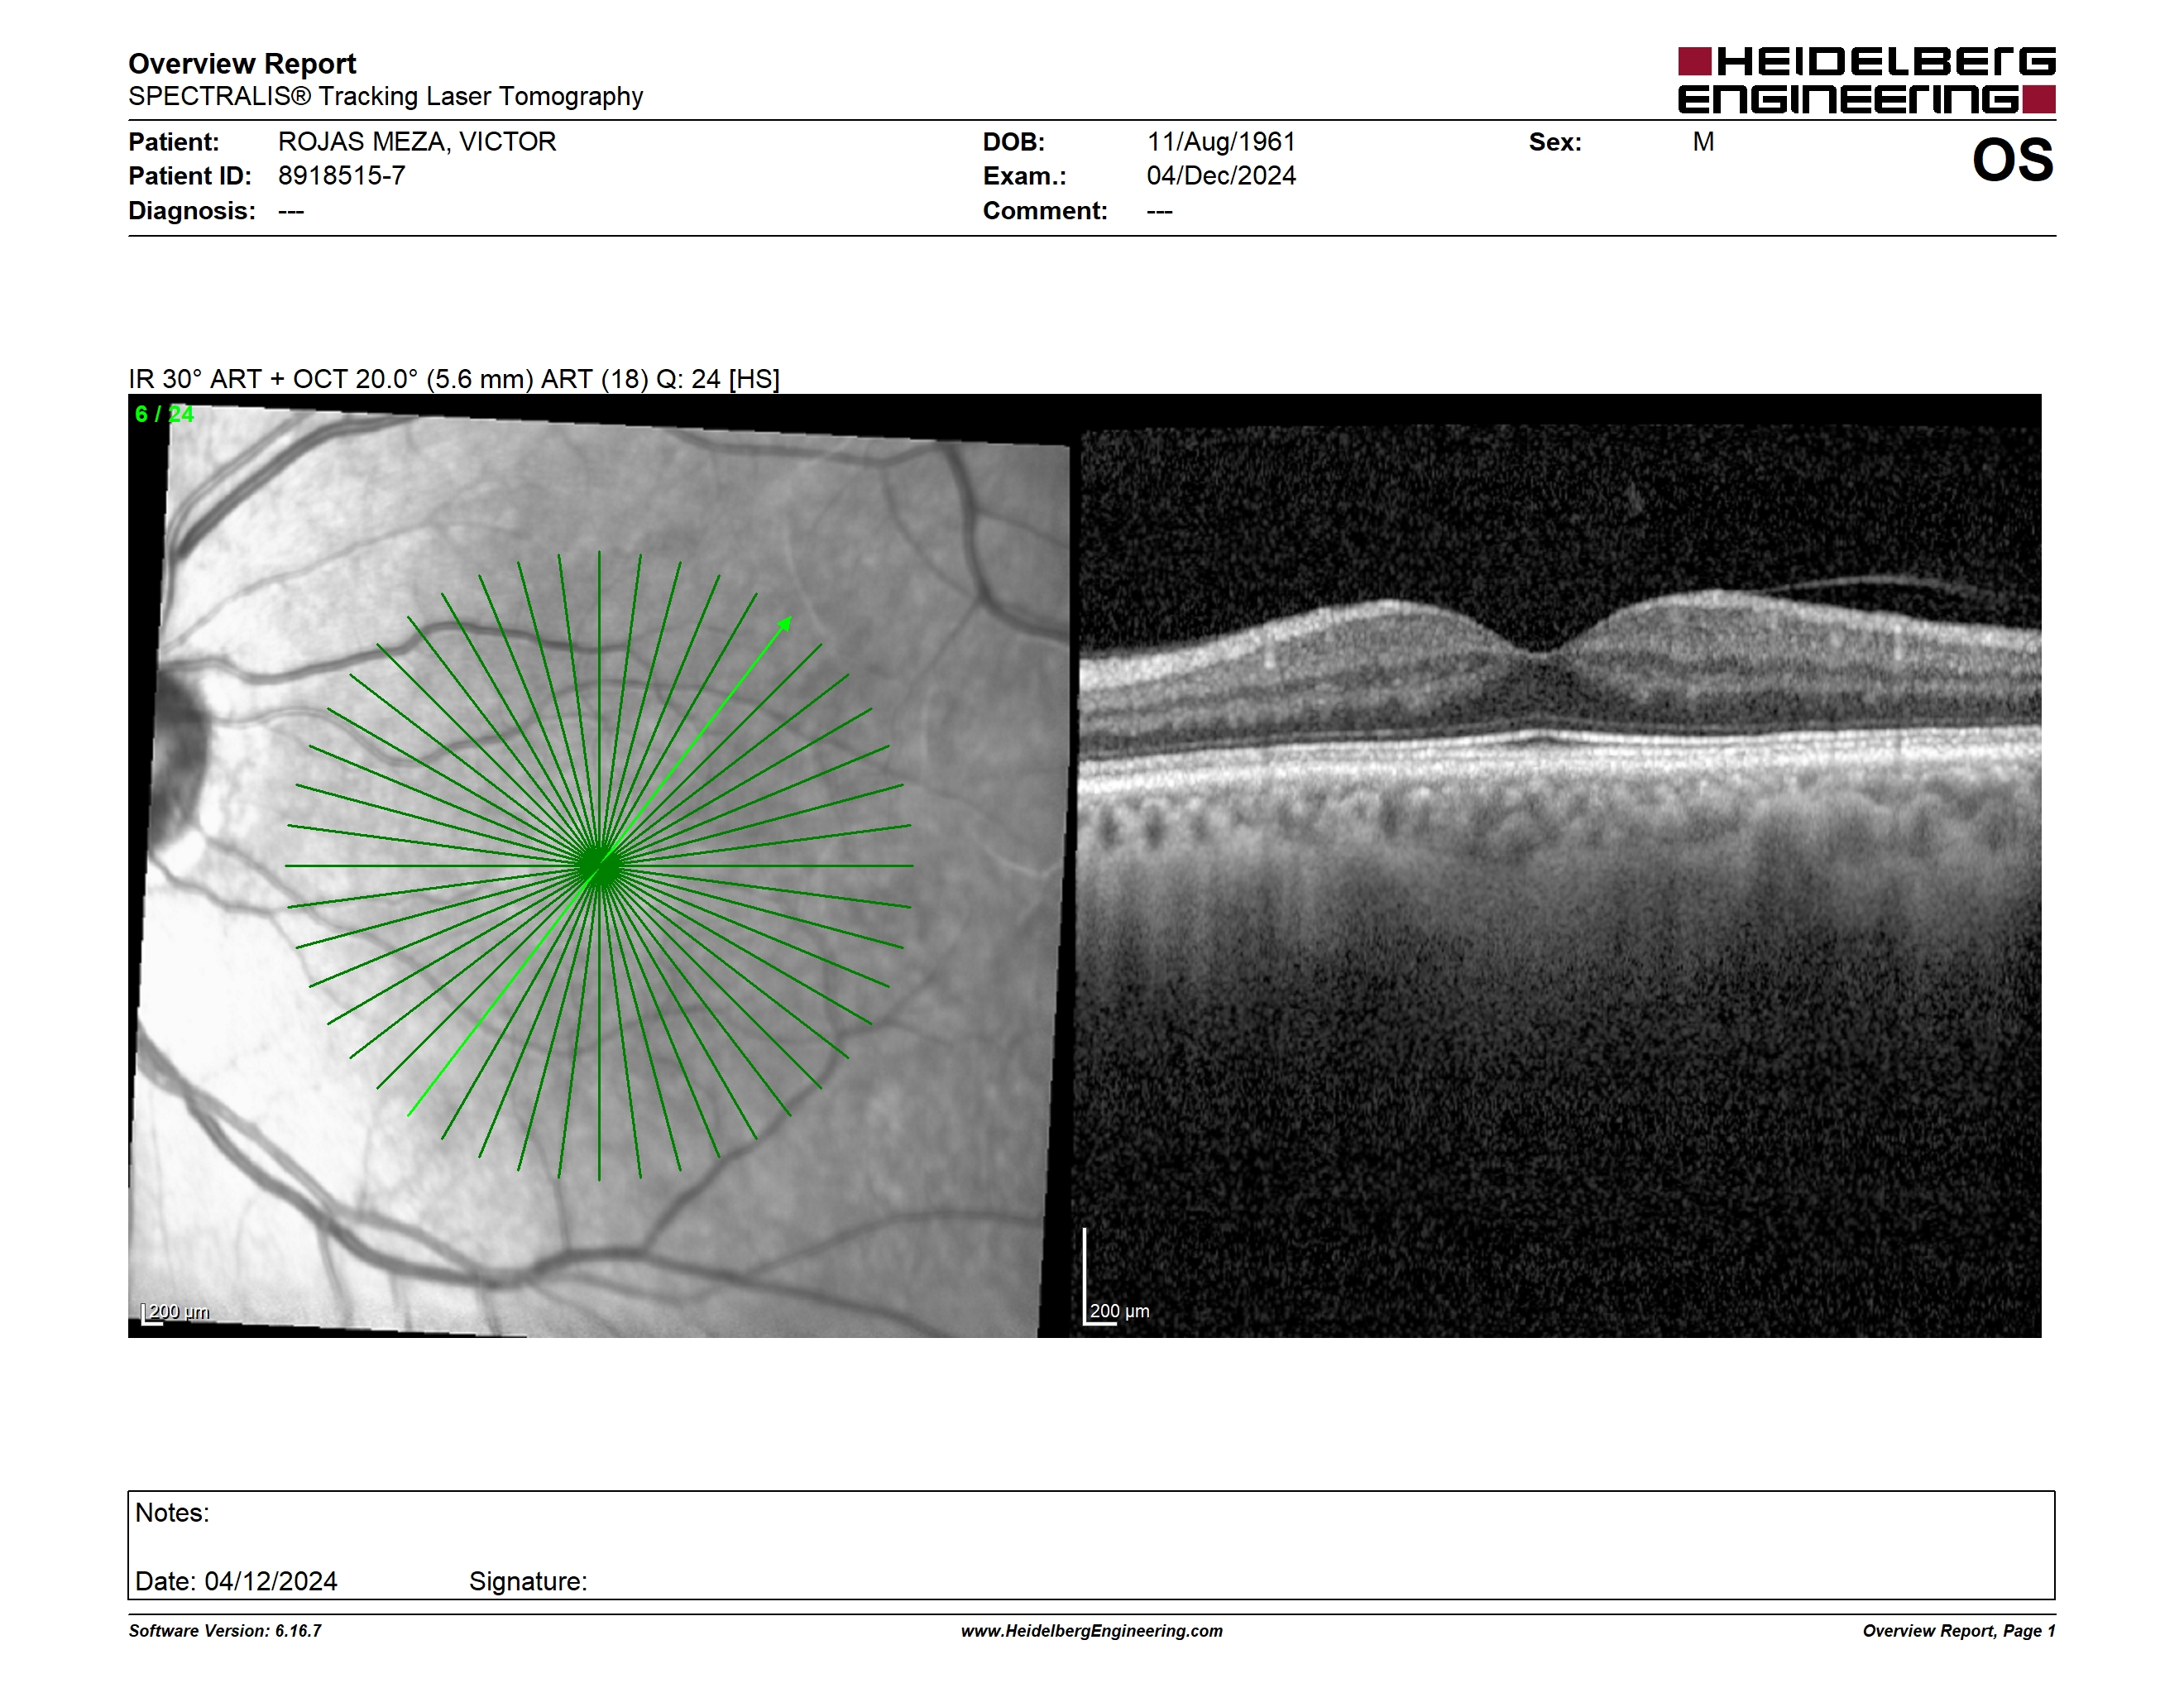The image size is (2184, 1688).
Task: Open the www.HeidelbergEngineering.com link
Action: coord(1092,1631)
